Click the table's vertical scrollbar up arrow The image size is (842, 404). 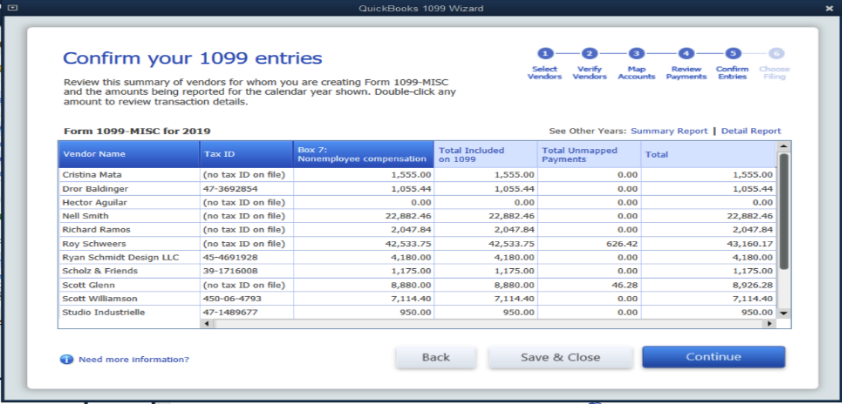[x=784, y=147]
